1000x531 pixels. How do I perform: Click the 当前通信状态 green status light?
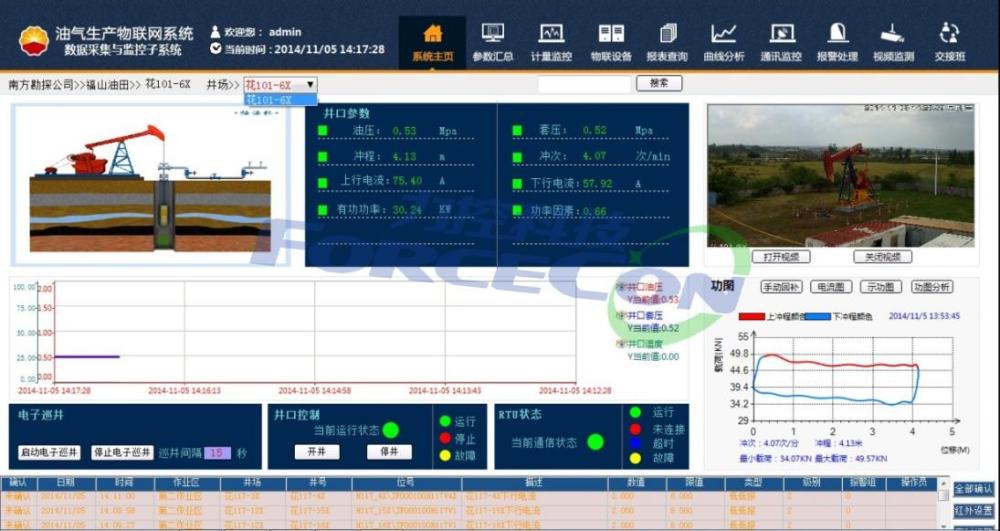click(596, 442)
